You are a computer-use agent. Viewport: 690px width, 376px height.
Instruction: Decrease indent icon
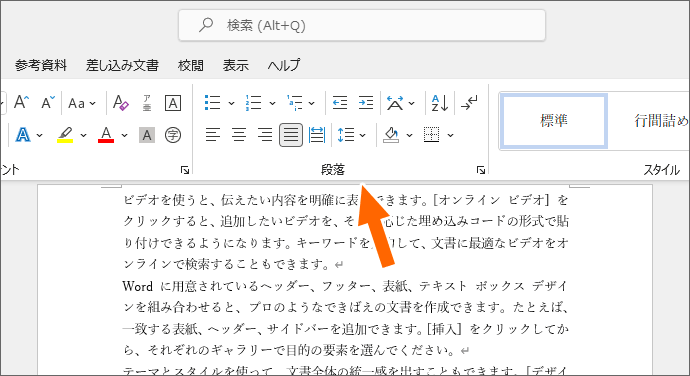(x=340, y=103)
